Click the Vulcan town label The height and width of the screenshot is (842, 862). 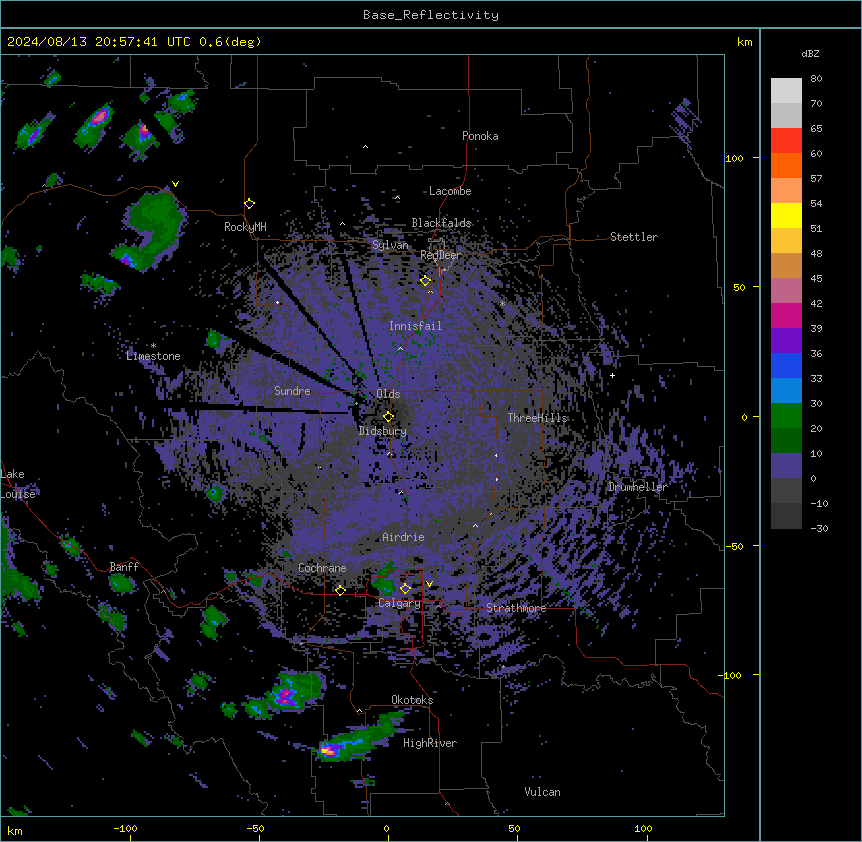click(542, 792)
